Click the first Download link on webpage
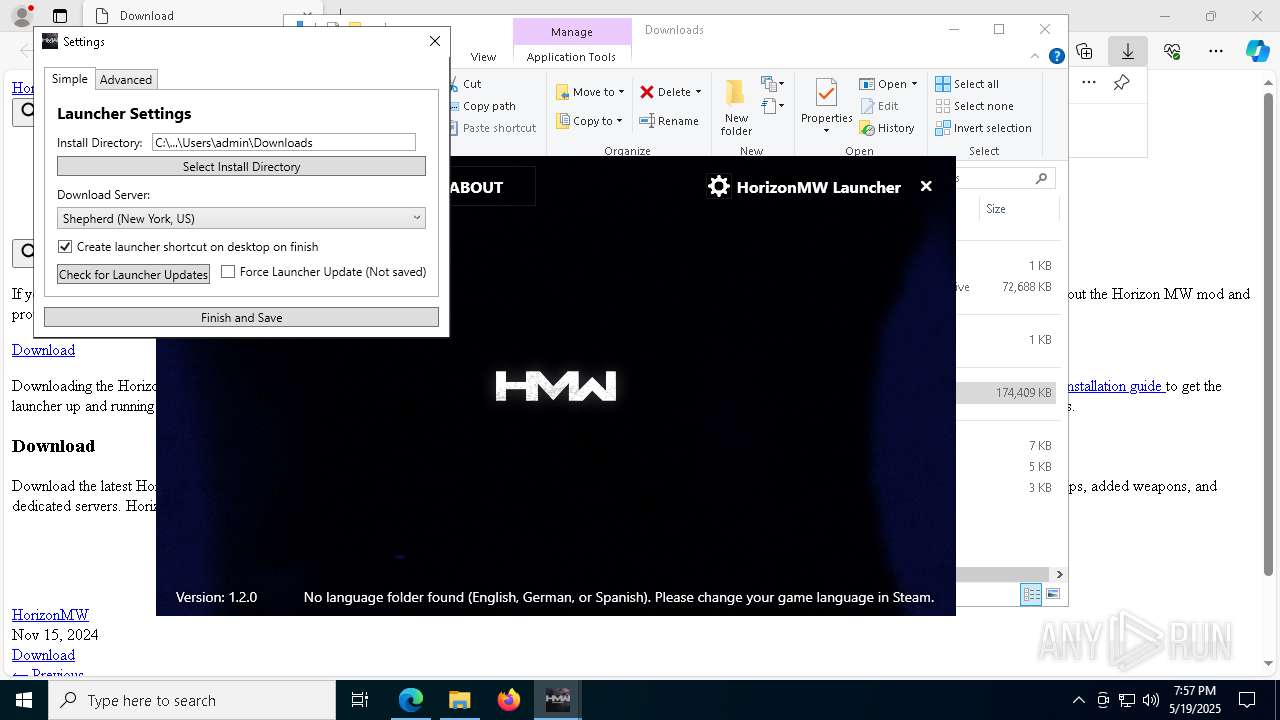Screen dimensions: 1280x720 pyautogui.click(x=43, y=350)
